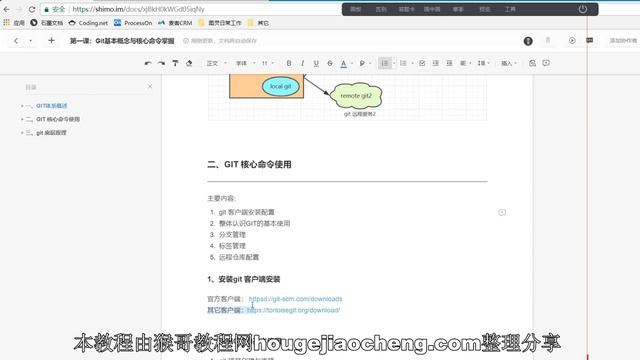
Task: Open the 其它 bookmark folder
Action: coord(258,23)
